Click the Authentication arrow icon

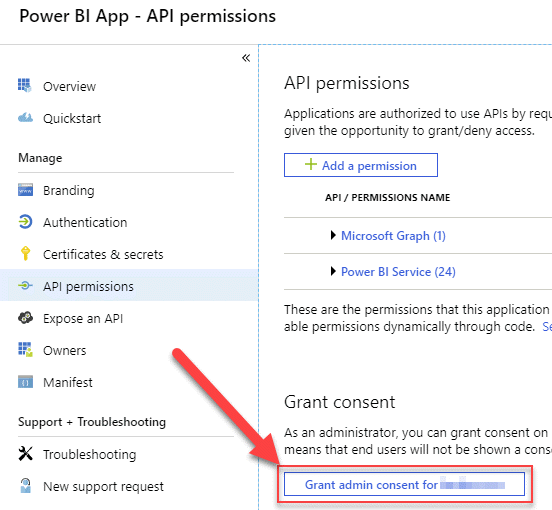25,222
